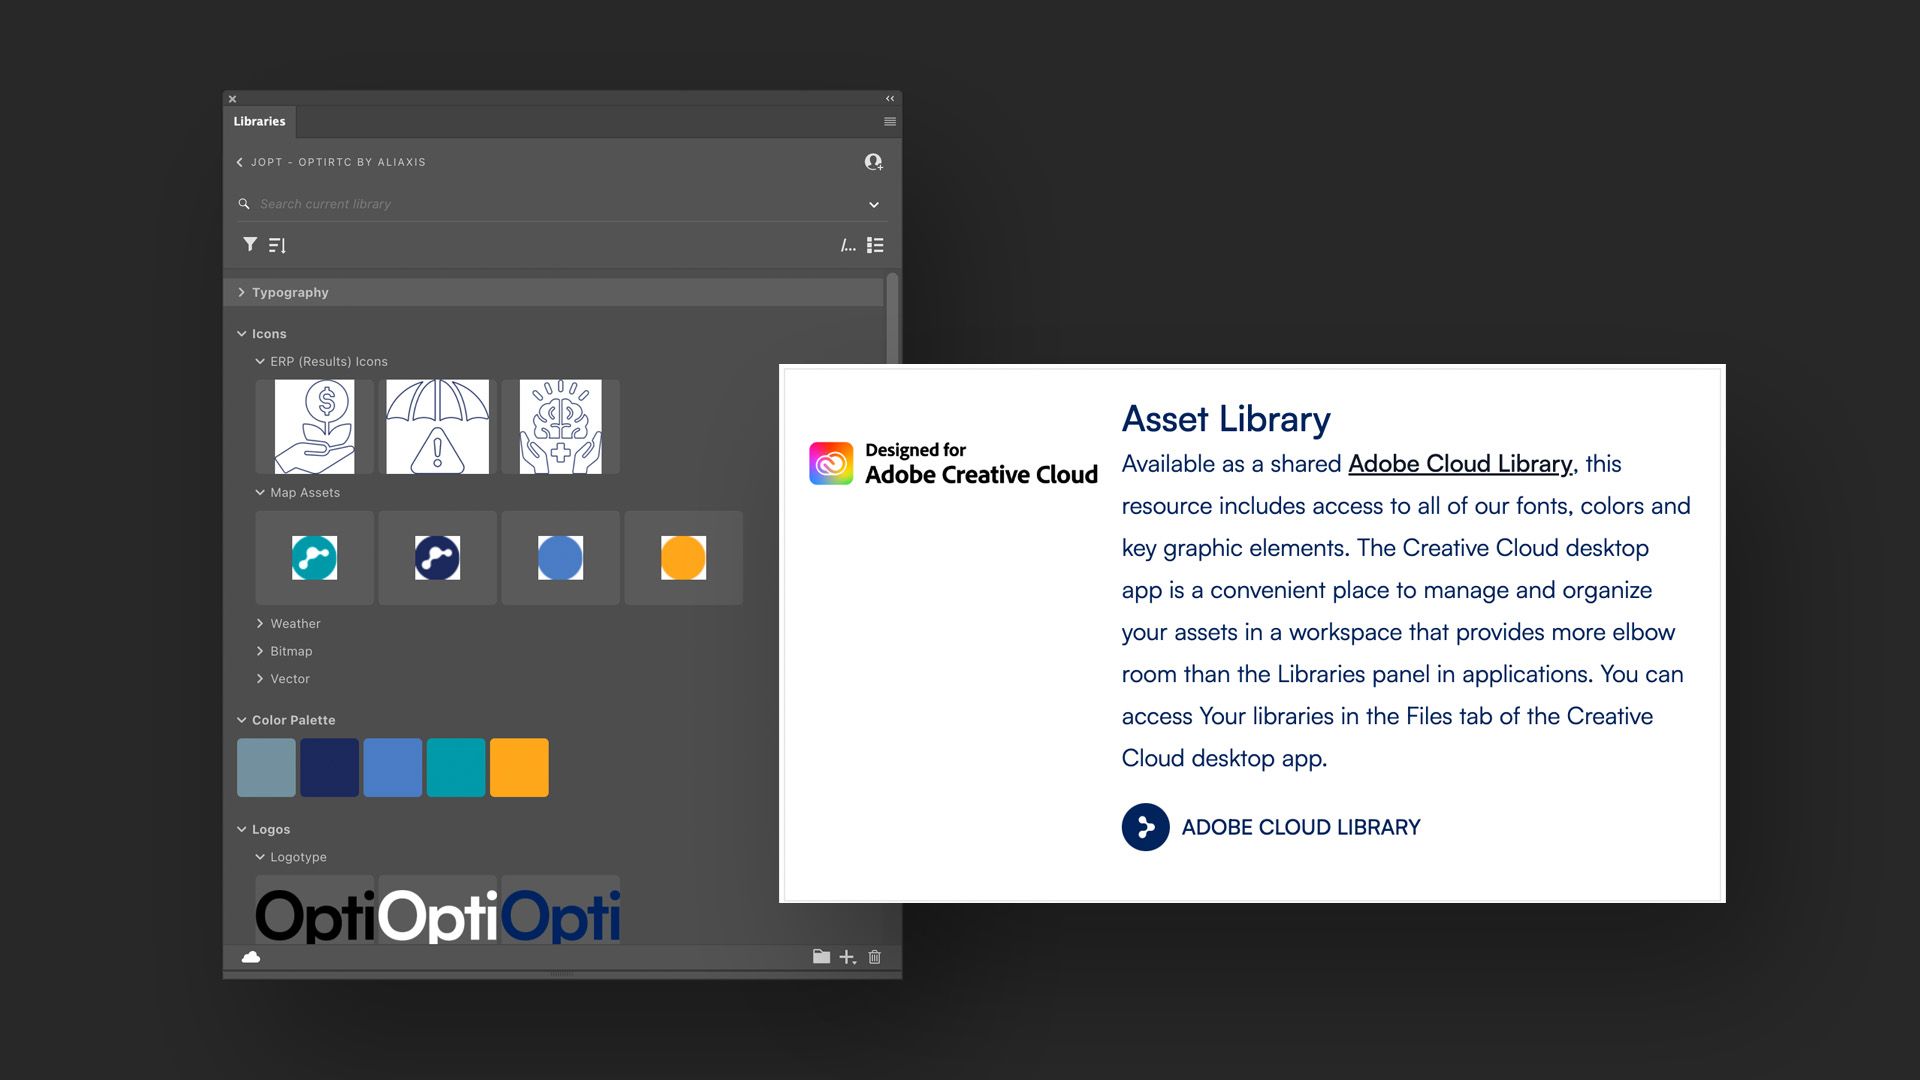Click the delete trash icon

coord(875,957)
